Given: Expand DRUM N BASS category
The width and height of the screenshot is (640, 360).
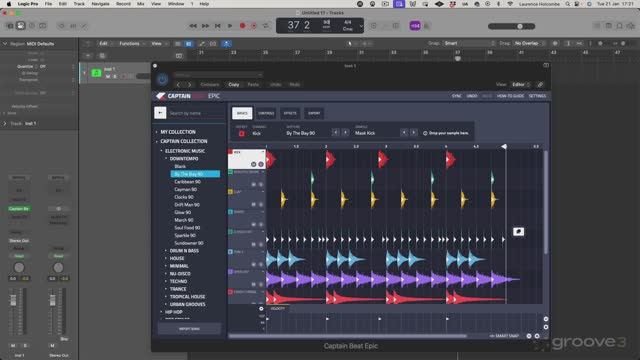Looking at the screenshot, I should 184,251.
